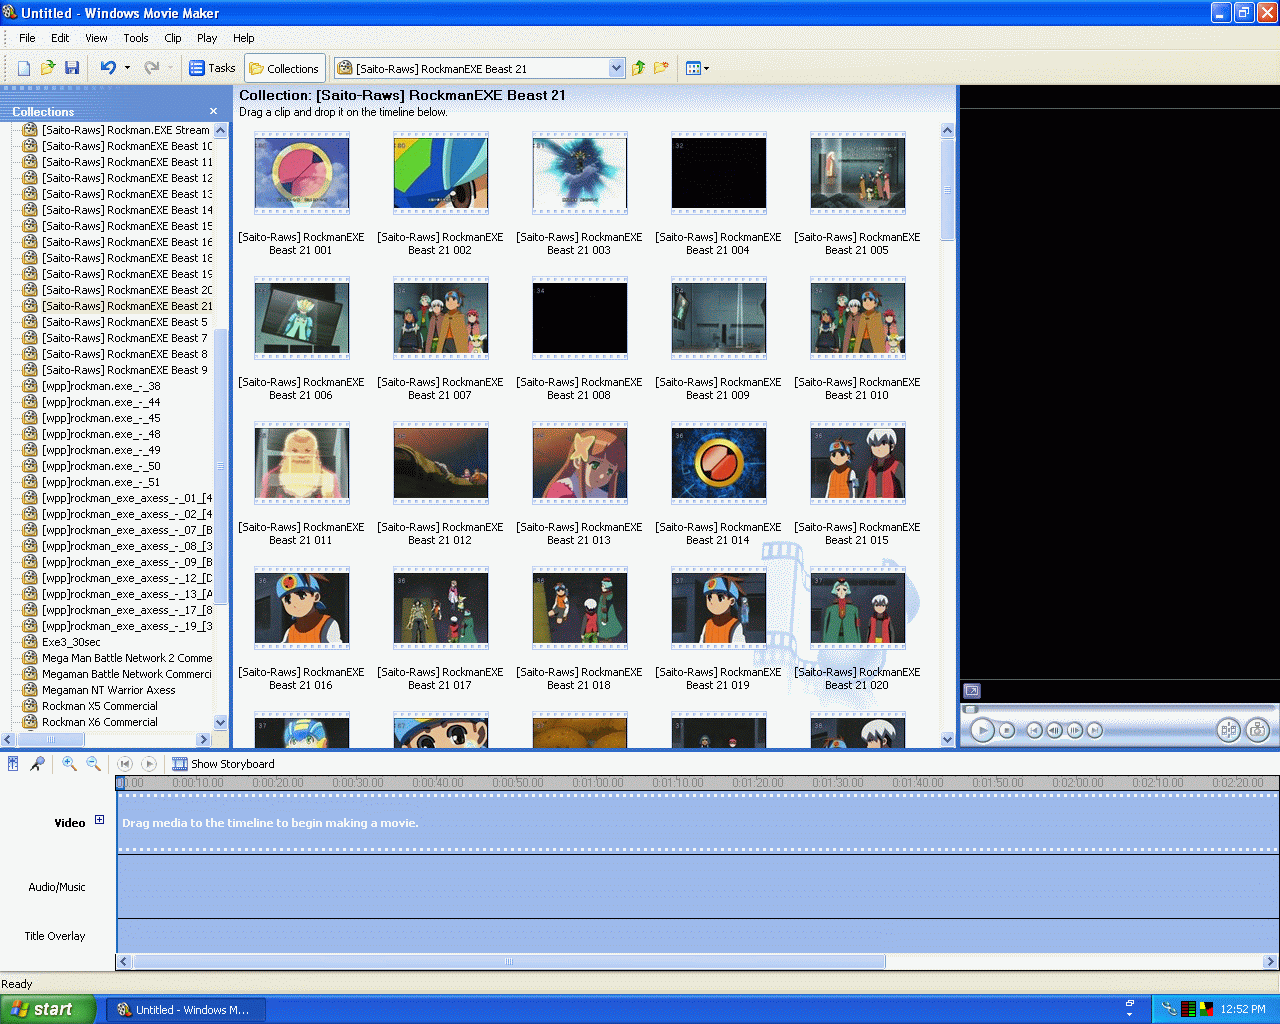
Task: Click the Up One Level folder icon
Action: tap(639, 68)
